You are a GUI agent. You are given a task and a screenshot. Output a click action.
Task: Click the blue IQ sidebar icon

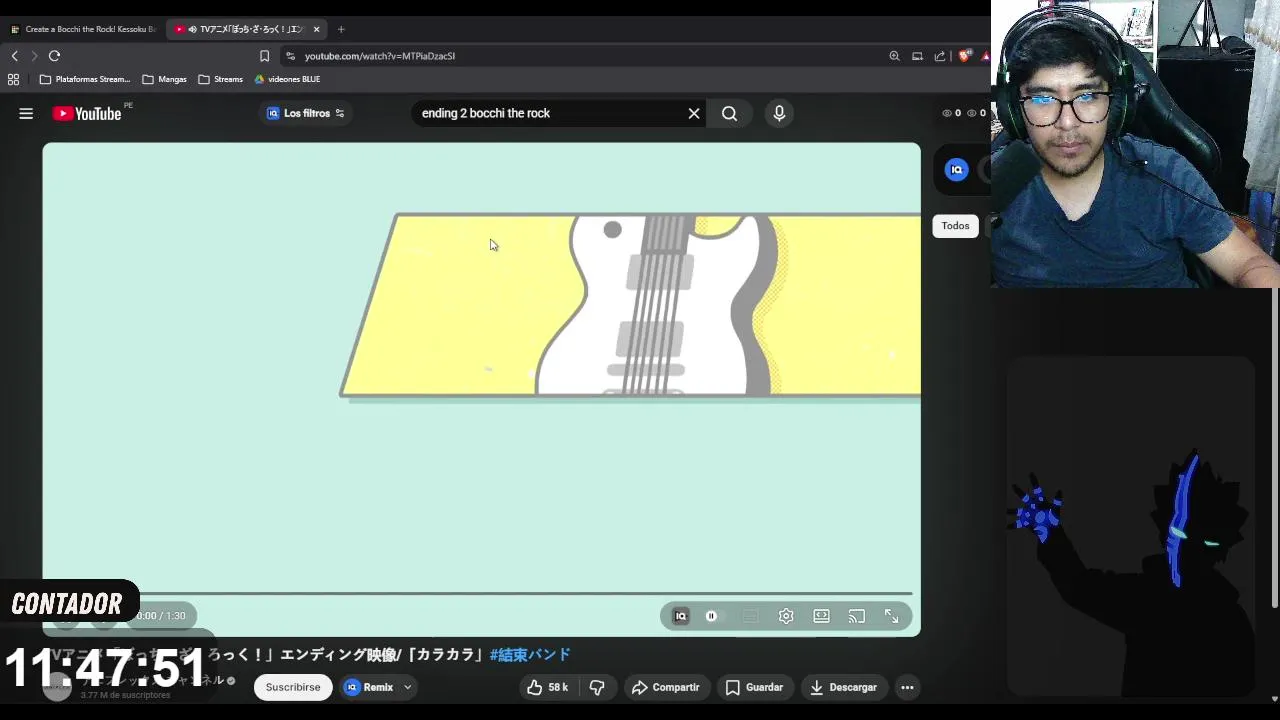tap(957, 170)
